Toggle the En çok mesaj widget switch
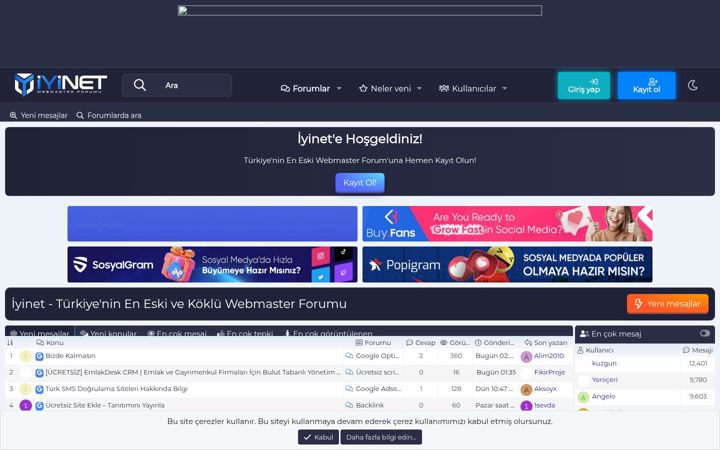The width and height of the screenshot is (720, 450). tap(705, 333)
